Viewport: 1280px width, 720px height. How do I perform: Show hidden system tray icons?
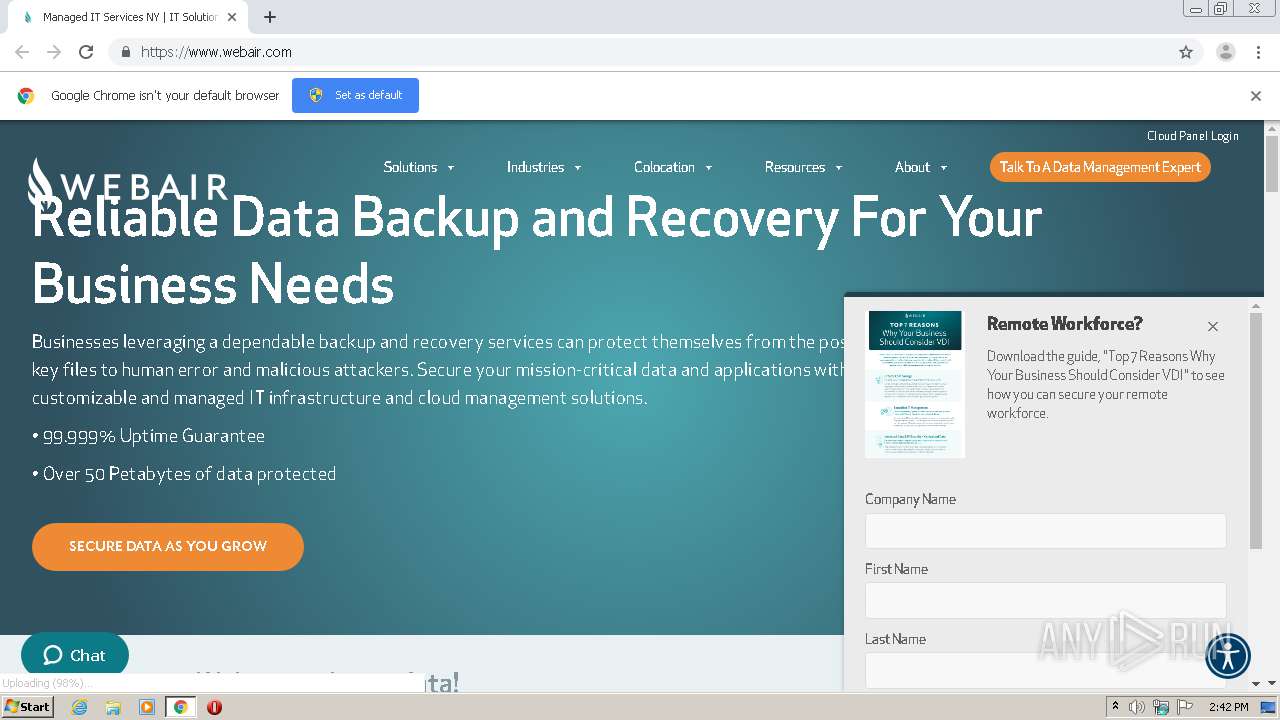coord(1115,707)
